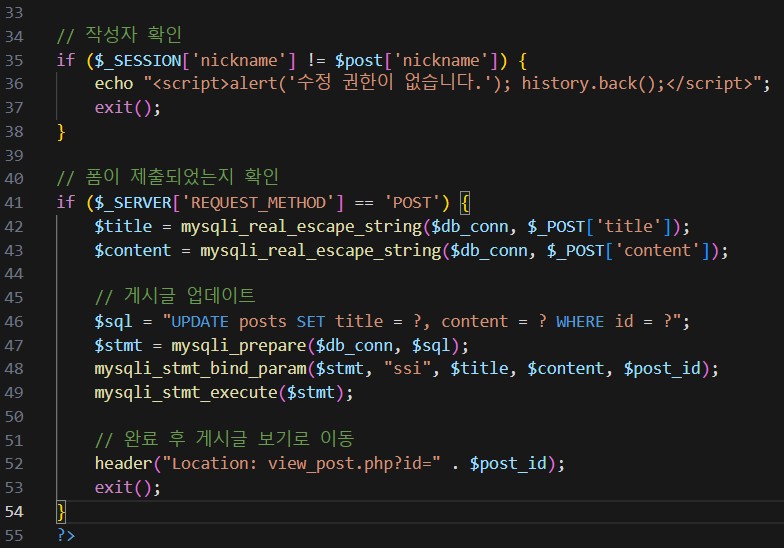The image size is (784, 548).
Task: Click the header function on line 52
Action: click(123, 464)
